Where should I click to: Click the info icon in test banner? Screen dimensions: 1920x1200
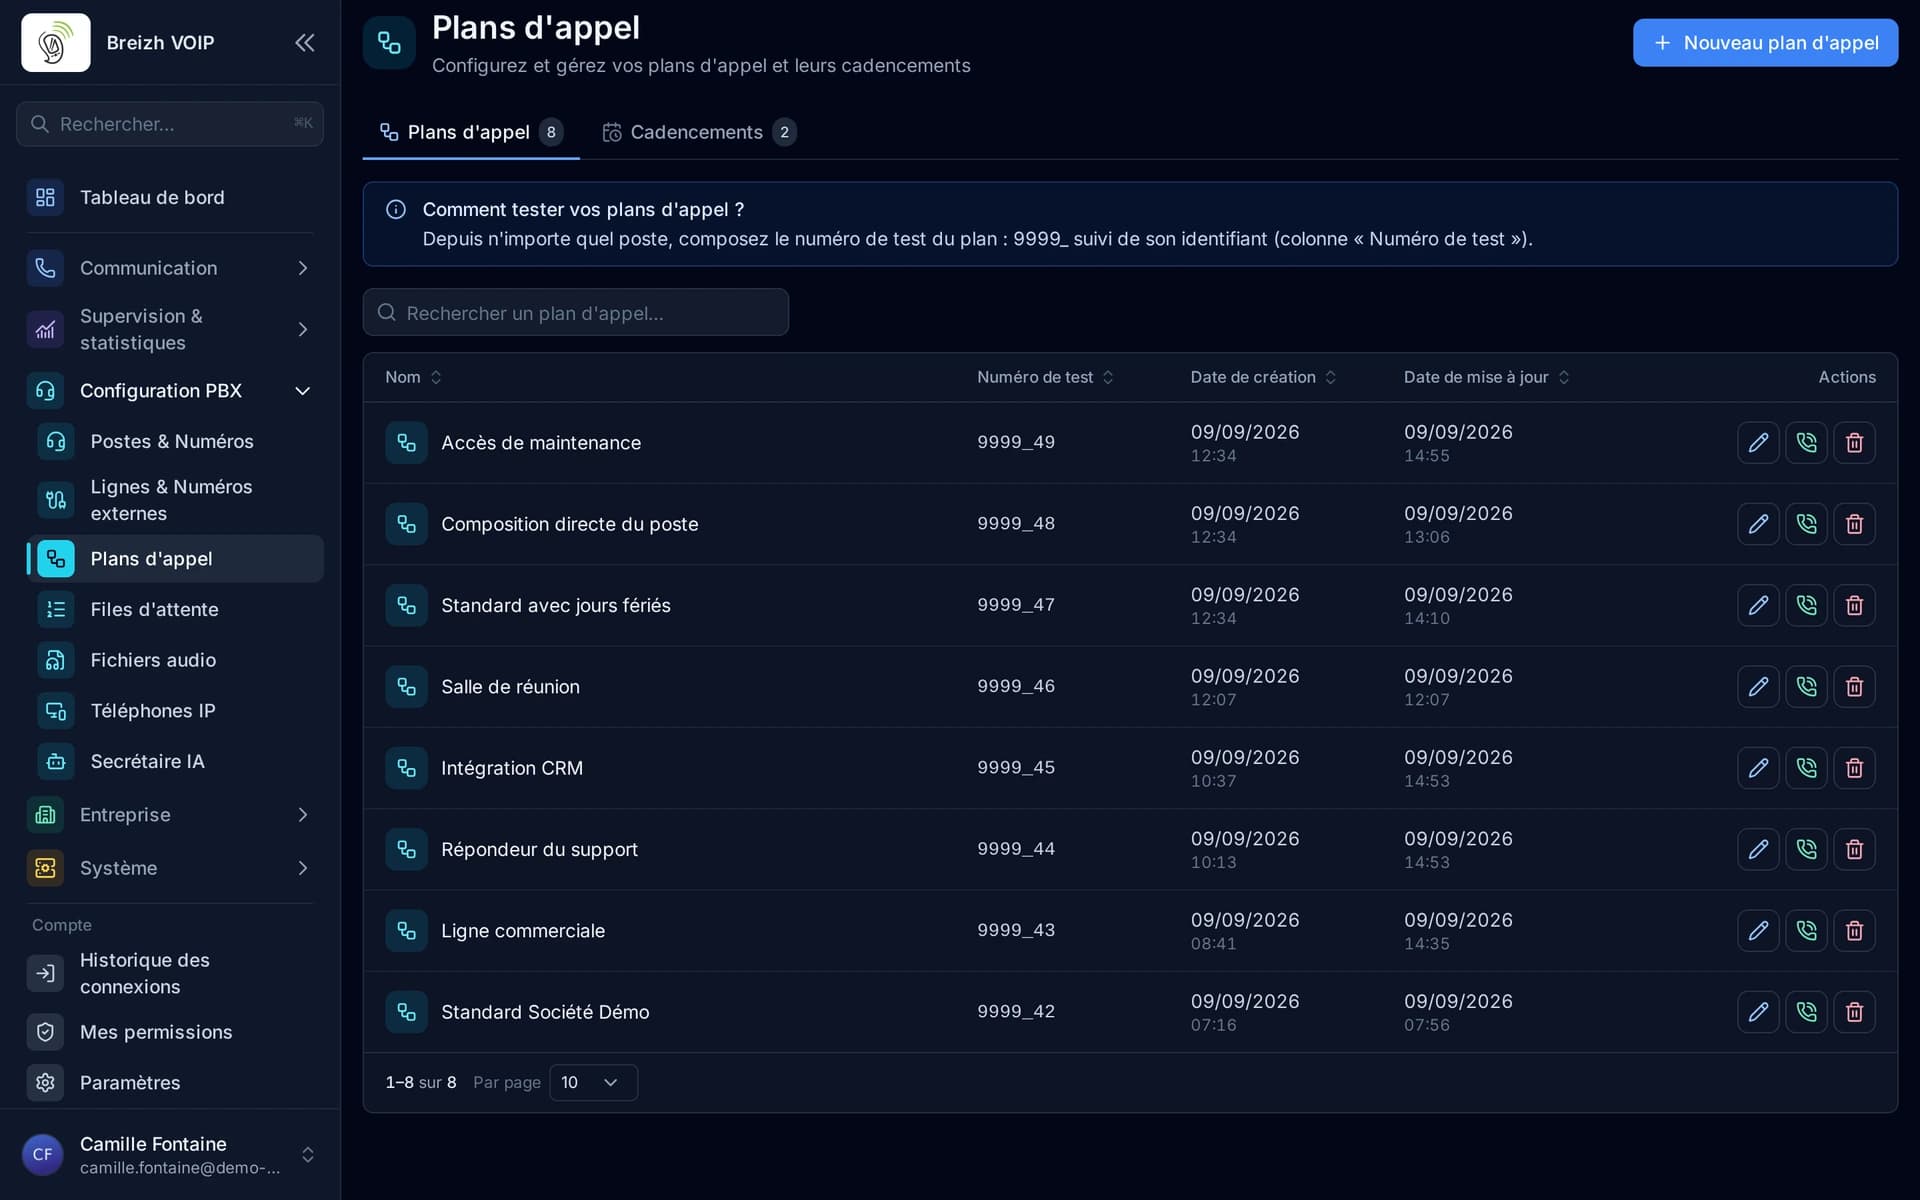(x=396, y=210)
